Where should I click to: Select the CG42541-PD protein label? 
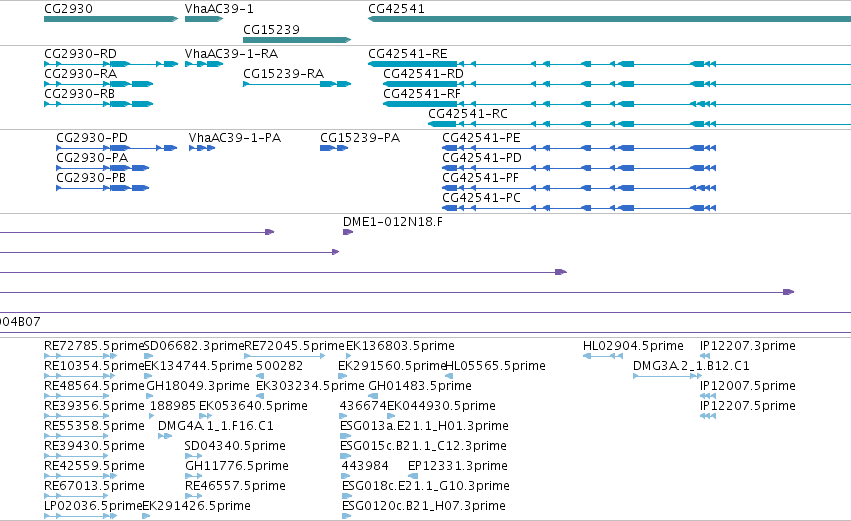coord(482,158)
